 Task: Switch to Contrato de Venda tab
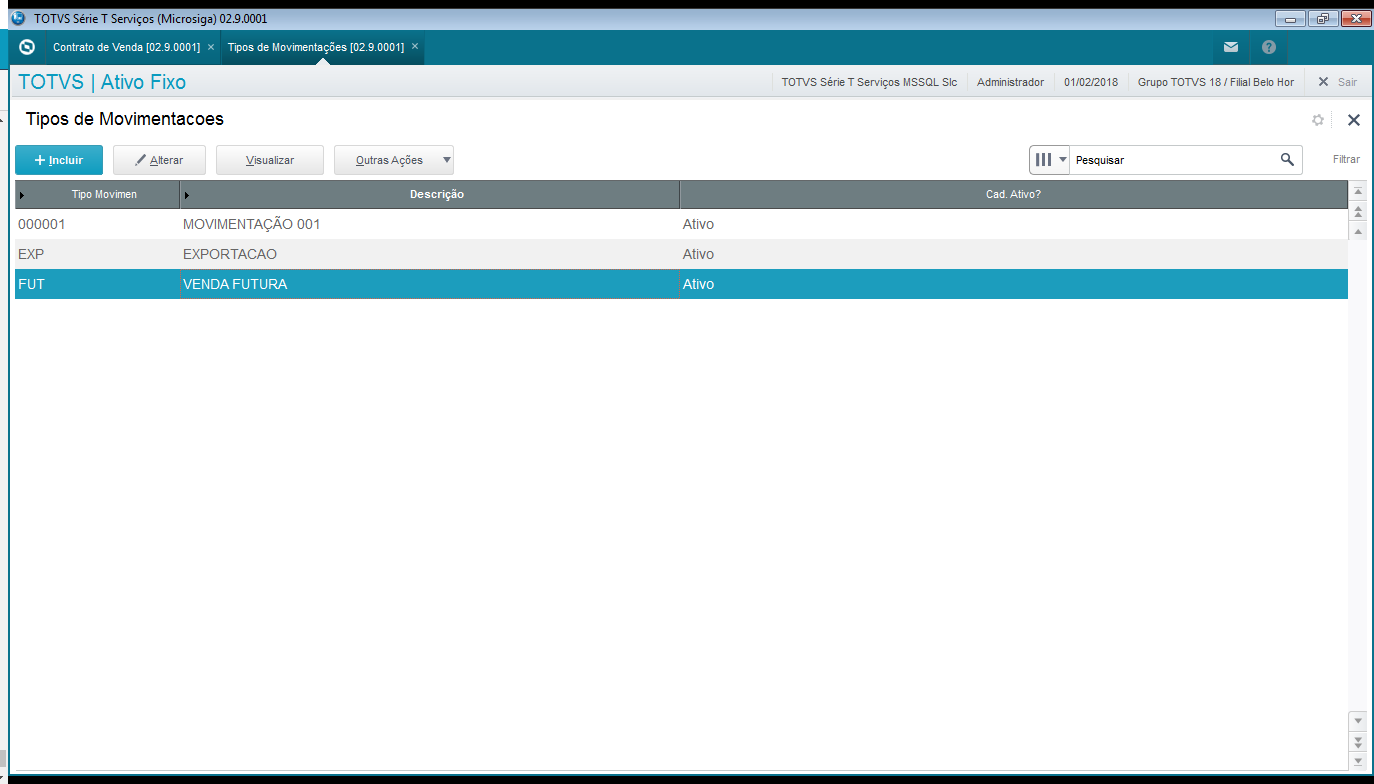pyautogui.click(x=126, y=47)
